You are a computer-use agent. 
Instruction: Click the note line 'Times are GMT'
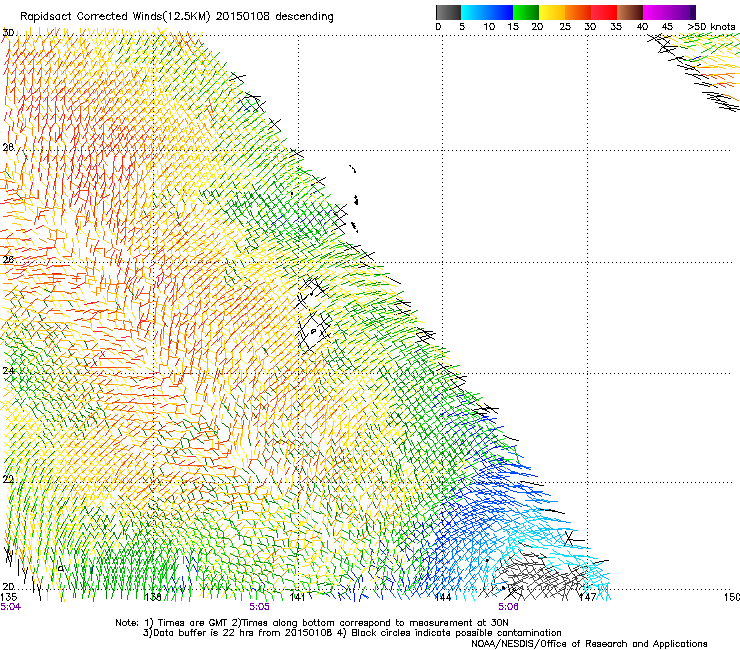192,623
